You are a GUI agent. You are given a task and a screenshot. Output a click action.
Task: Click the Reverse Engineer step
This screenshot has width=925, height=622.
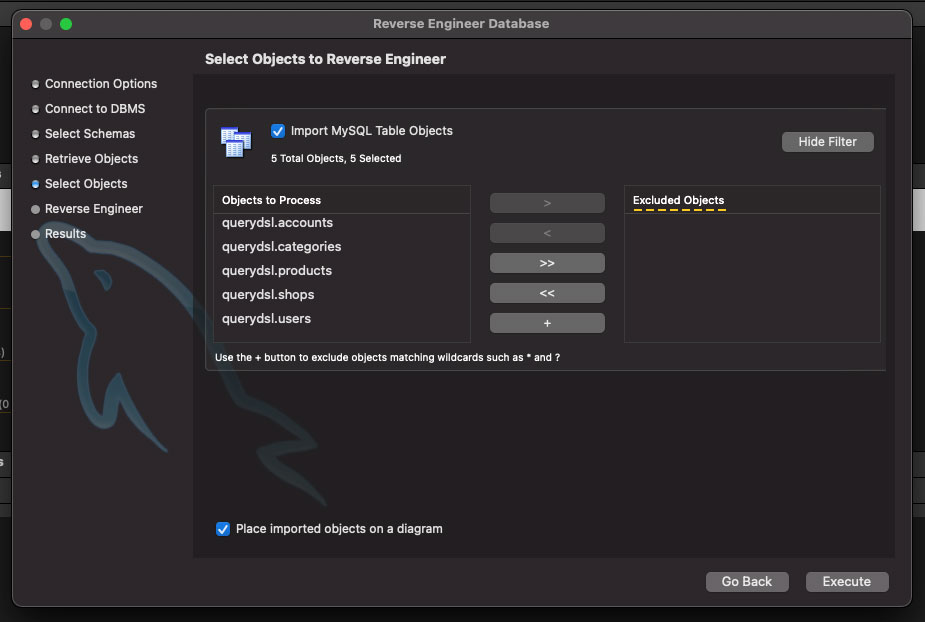click(94, 209)
